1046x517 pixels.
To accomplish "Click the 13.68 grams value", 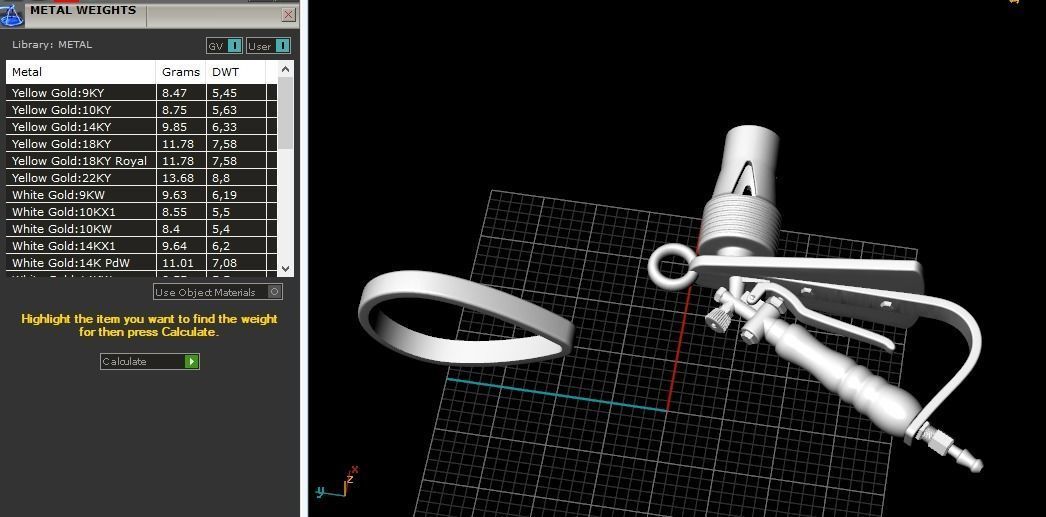I will (x=177, y=178).
